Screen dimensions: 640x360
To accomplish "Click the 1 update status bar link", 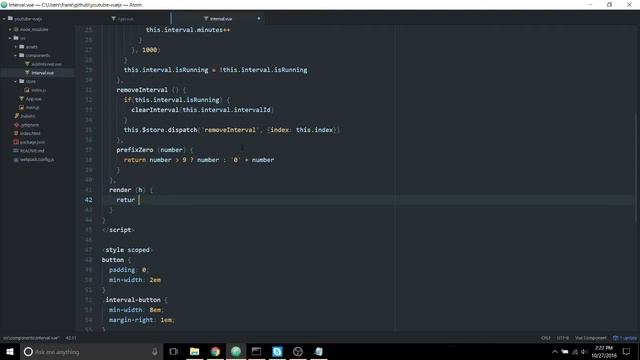I will pyautogui.click(x=625, y=338).
